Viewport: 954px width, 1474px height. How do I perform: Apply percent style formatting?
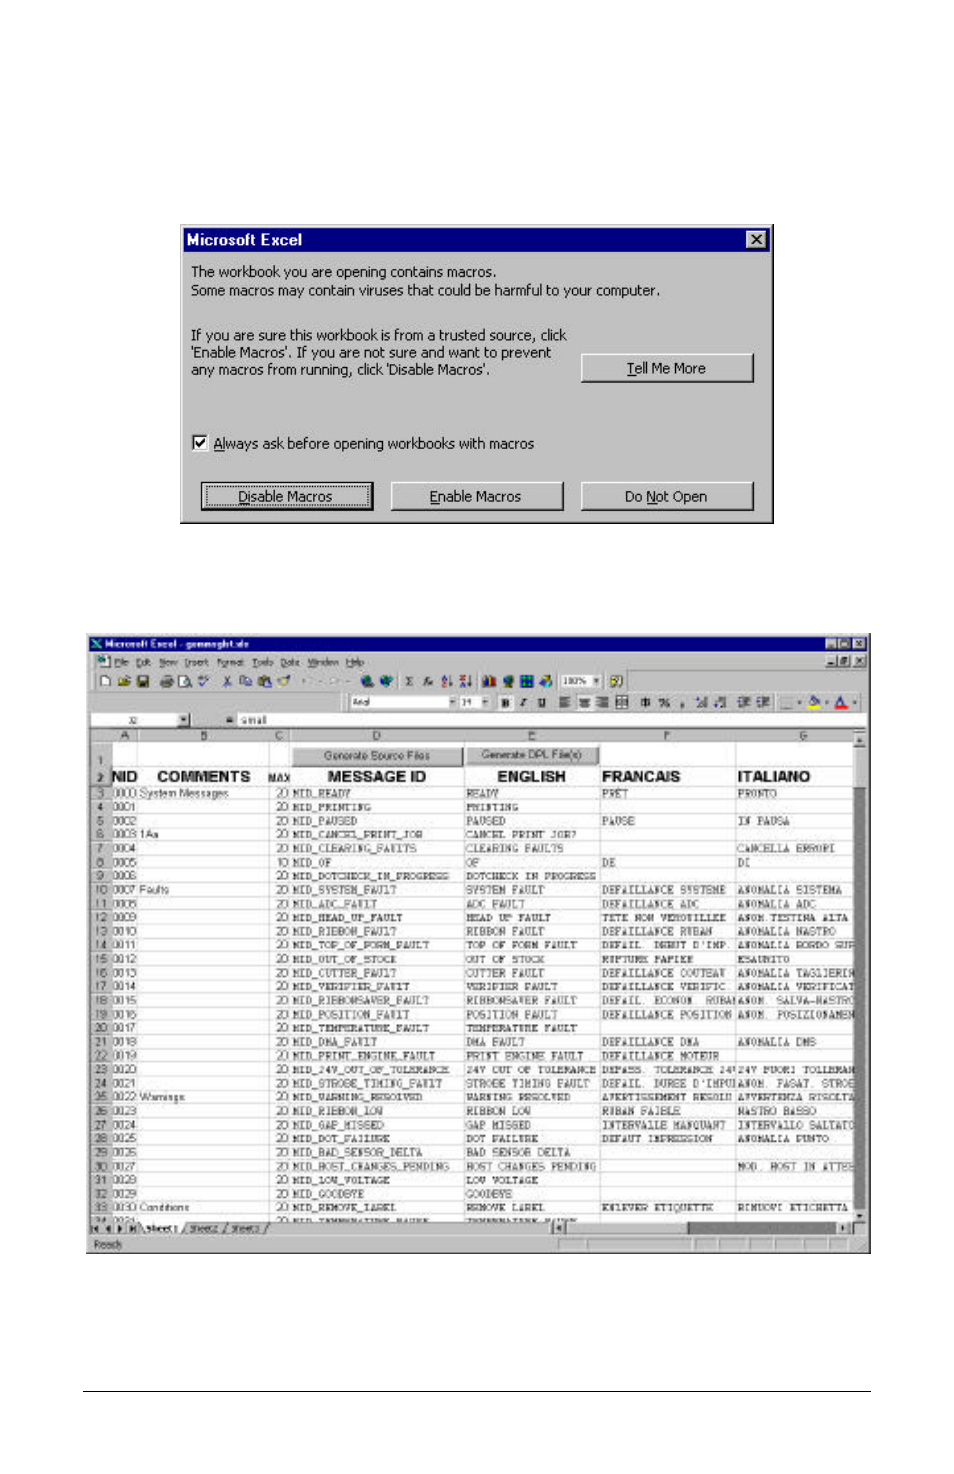click(x=663, y=703)
